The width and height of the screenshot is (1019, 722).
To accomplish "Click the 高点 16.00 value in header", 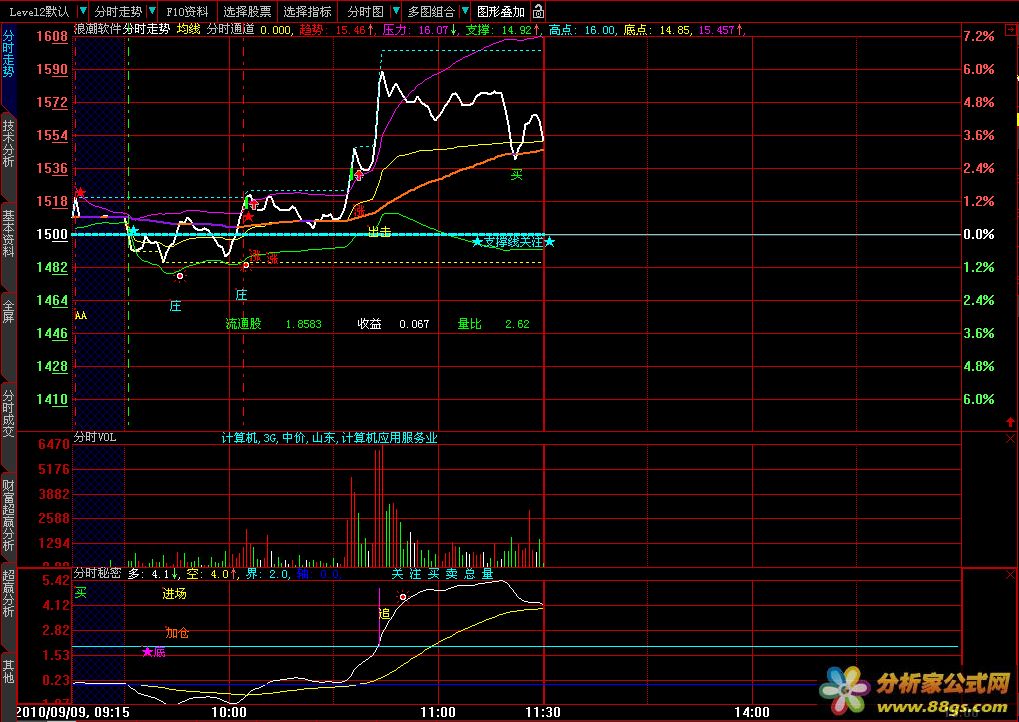I will coord(582,29).
